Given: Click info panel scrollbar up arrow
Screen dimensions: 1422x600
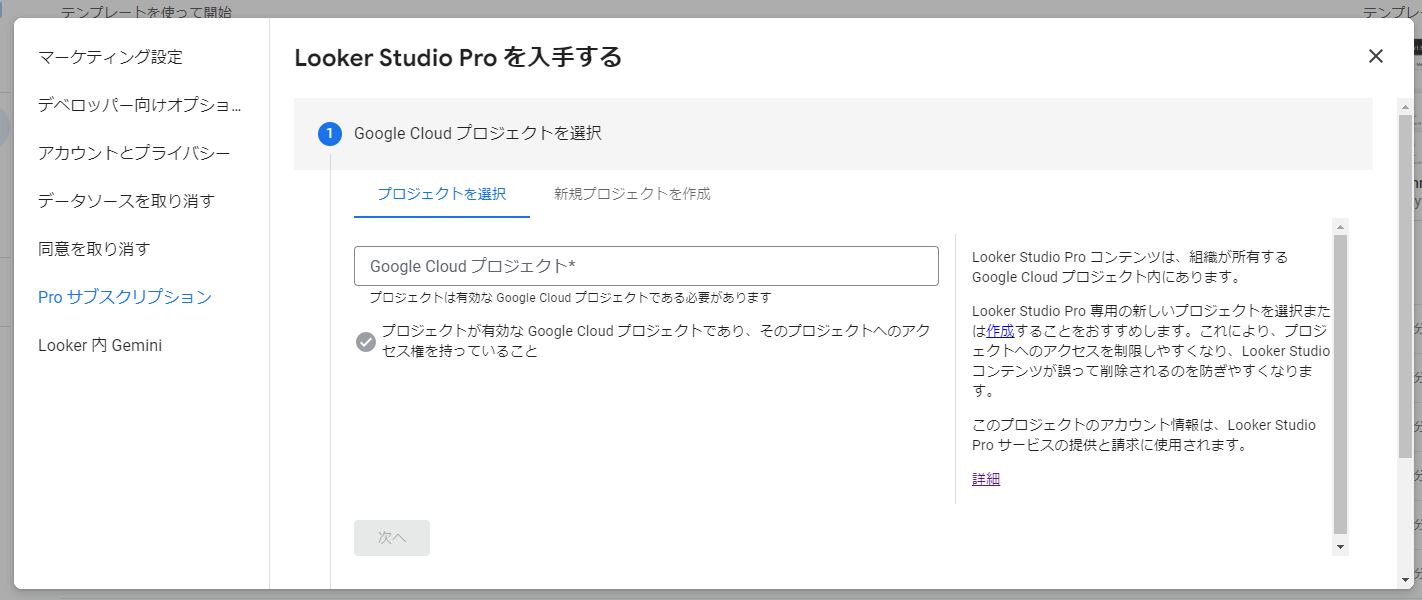Looking at the screenshot, I should [1340, 227].
